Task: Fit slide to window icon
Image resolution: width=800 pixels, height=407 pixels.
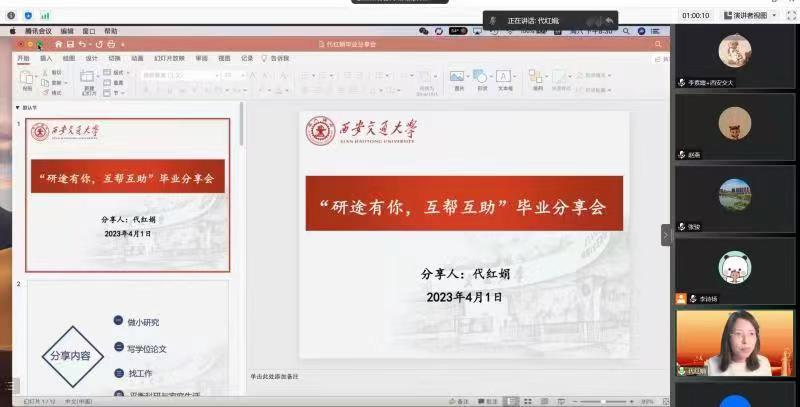Action: pos(666,402)
